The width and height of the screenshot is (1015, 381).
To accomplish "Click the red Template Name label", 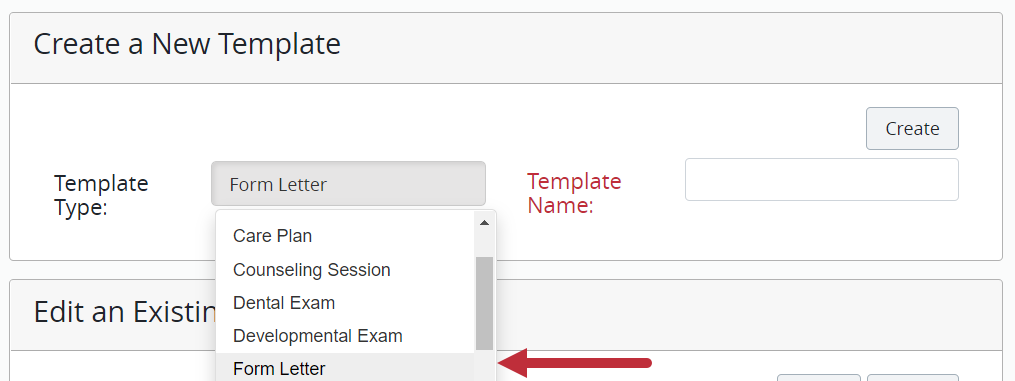I will (574, 193).
